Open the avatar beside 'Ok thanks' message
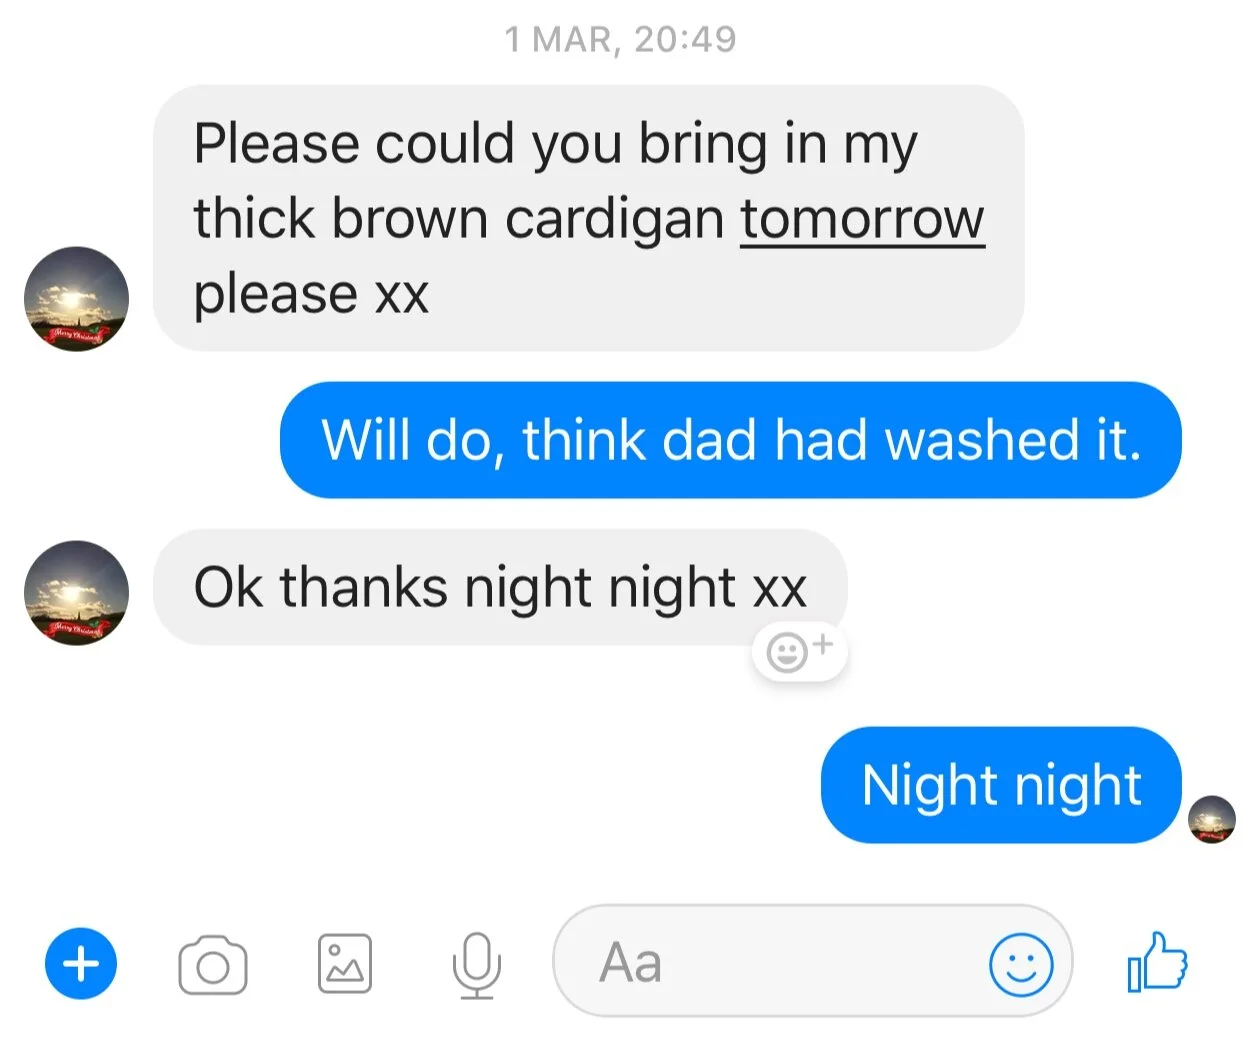Image resolution: width=1242 pixels, height=1041 pixels. tap(76, 593)
